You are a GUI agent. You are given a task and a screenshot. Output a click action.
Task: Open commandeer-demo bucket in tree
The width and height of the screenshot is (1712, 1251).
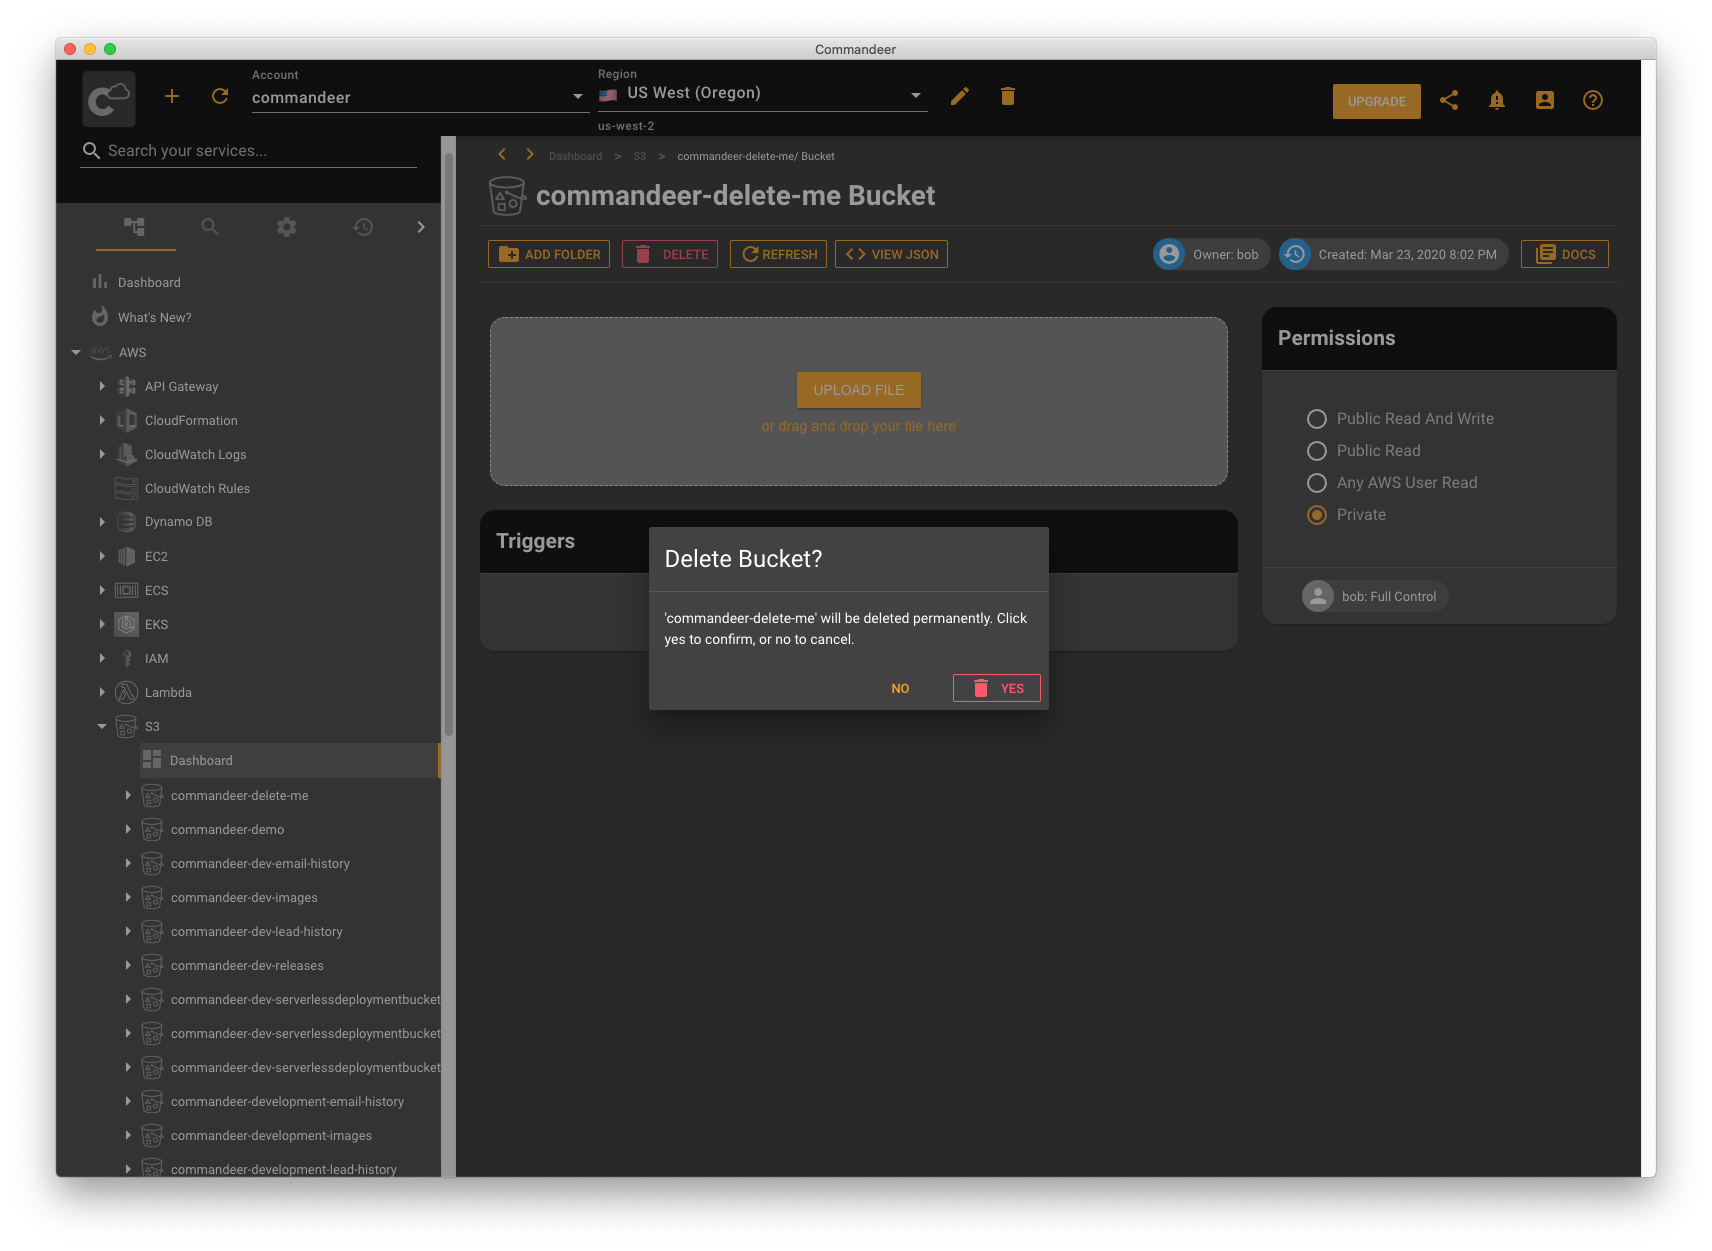[227, 830]
